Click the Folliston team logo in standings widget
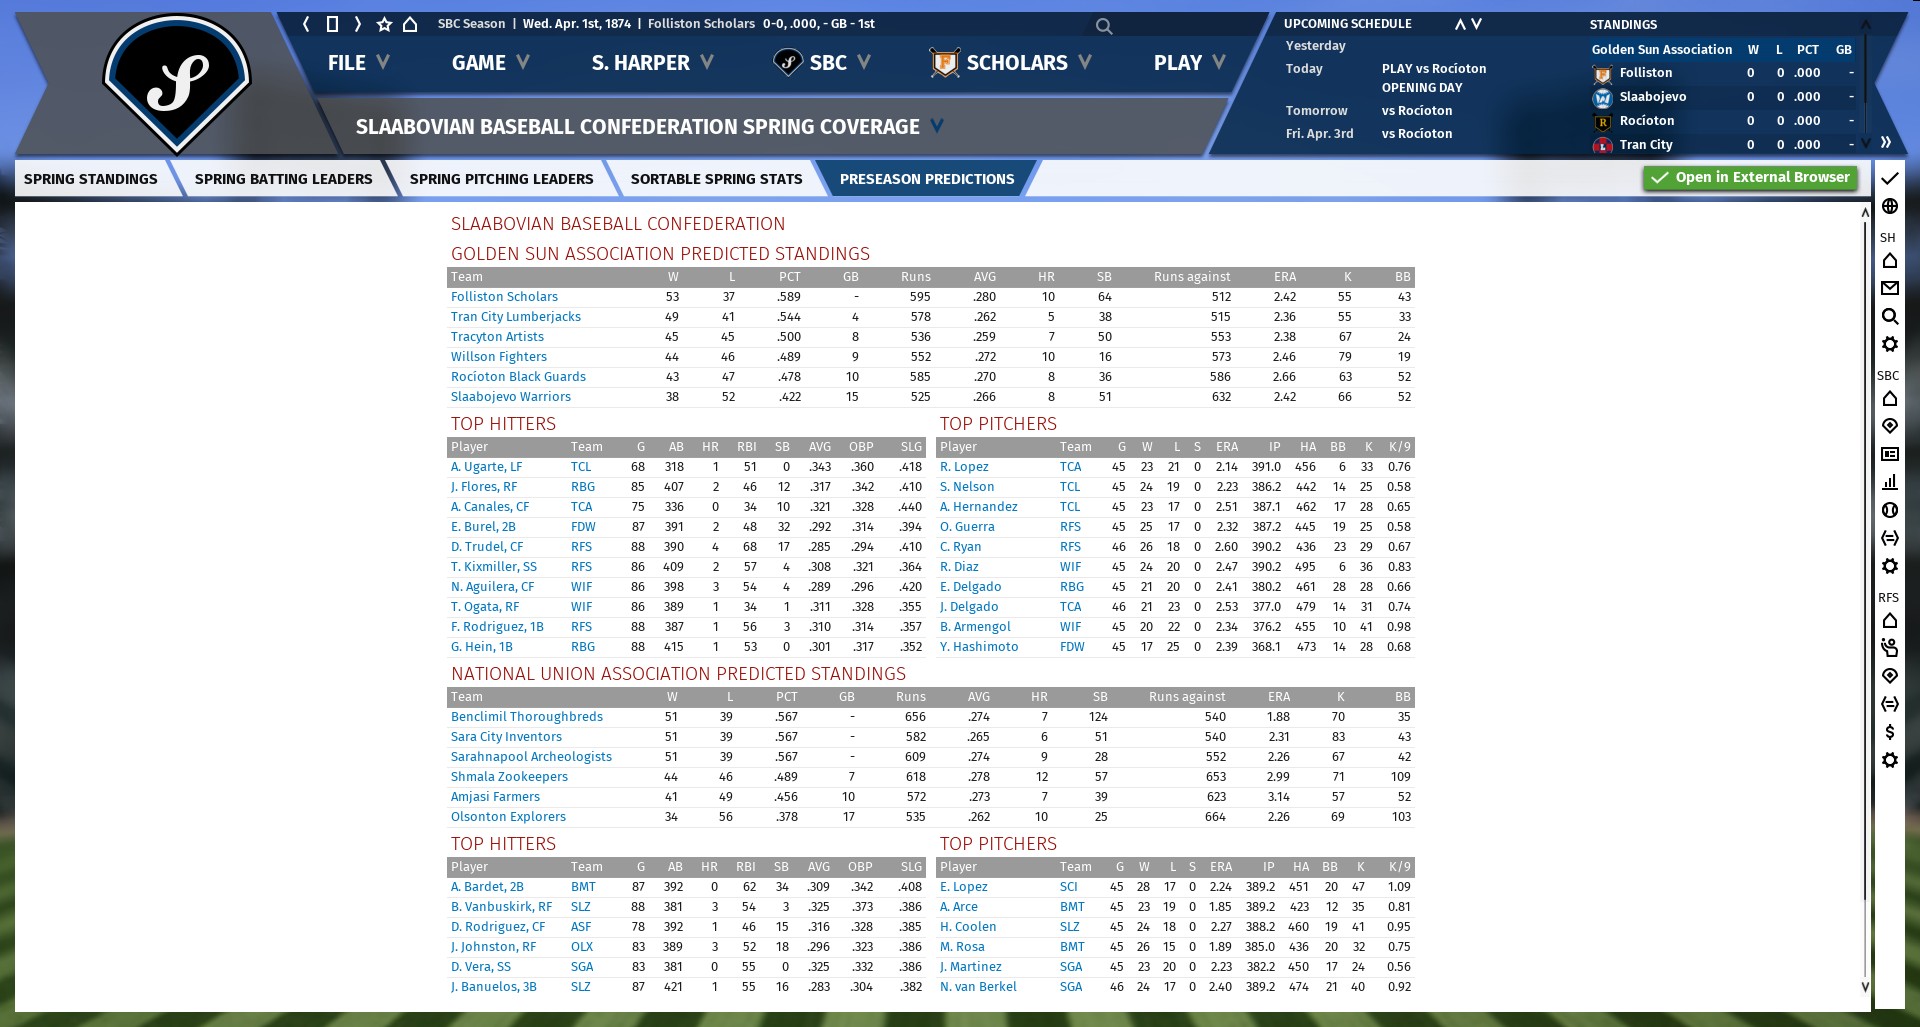The image size is (1920, 1027). [x=1602, y=74]
